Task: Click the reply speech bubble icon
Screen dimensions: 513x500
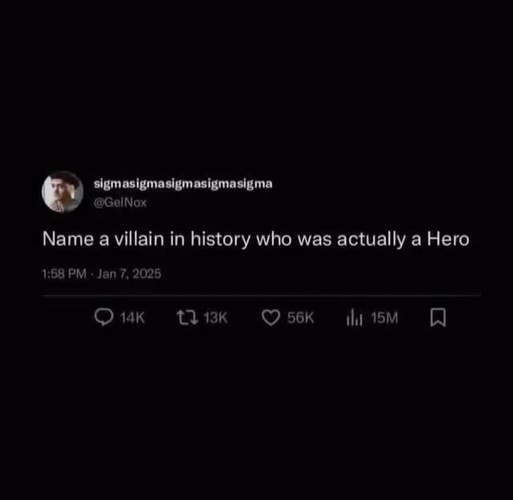Action: [104, 317]
